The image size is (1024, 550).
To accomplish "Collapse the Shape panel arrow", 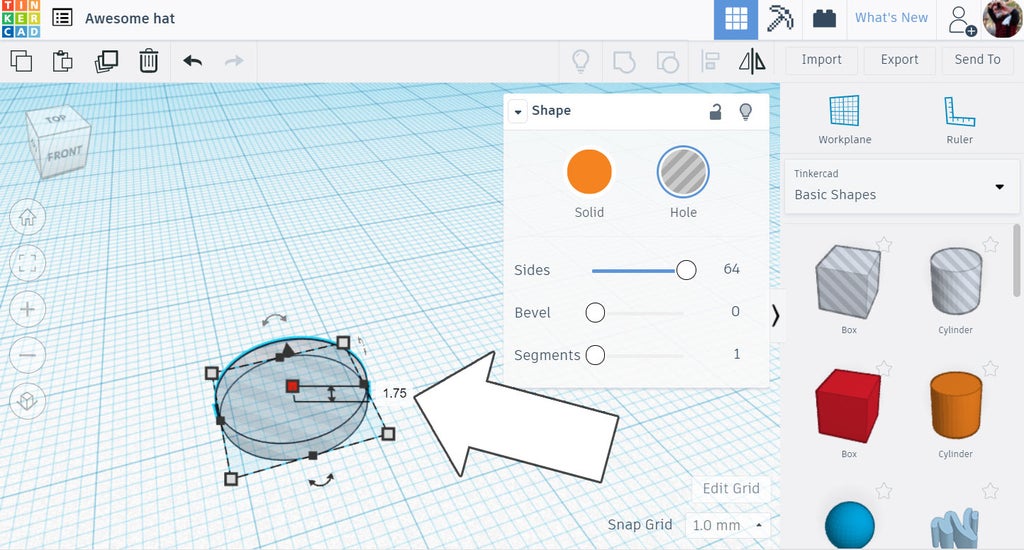I will [x=518, y=112].
